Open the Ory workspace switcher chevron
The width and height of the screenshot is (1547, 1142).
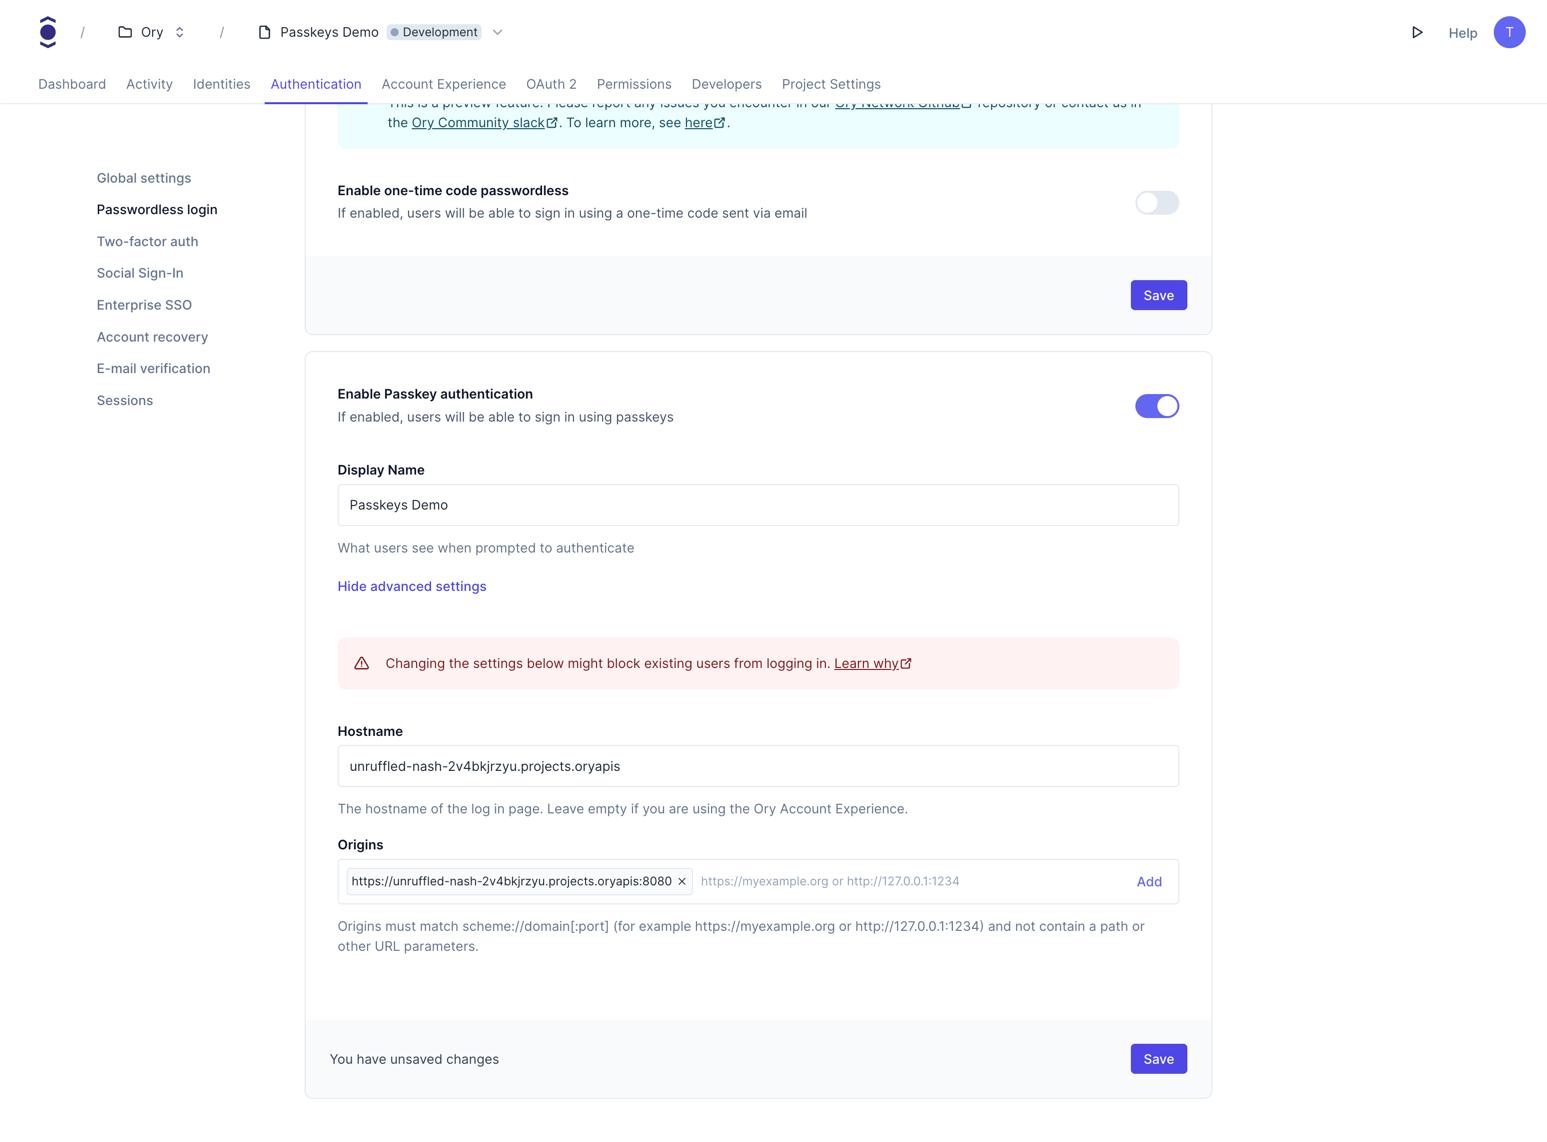(179, 31)
